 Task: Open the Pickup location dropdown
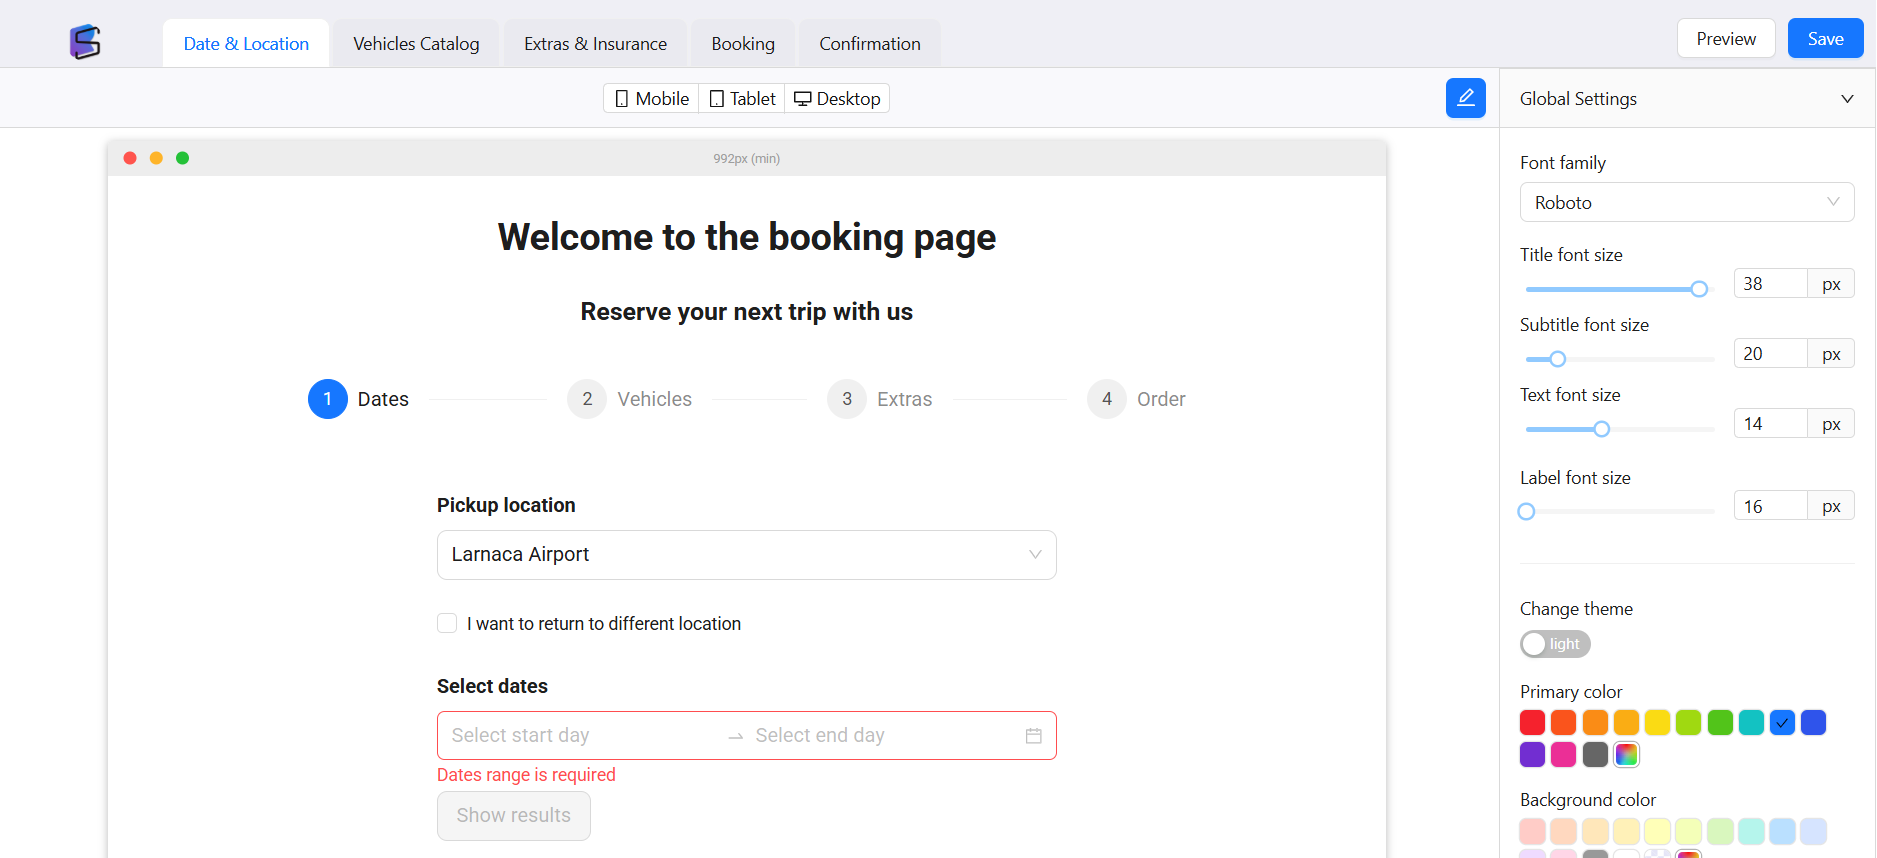746,555
